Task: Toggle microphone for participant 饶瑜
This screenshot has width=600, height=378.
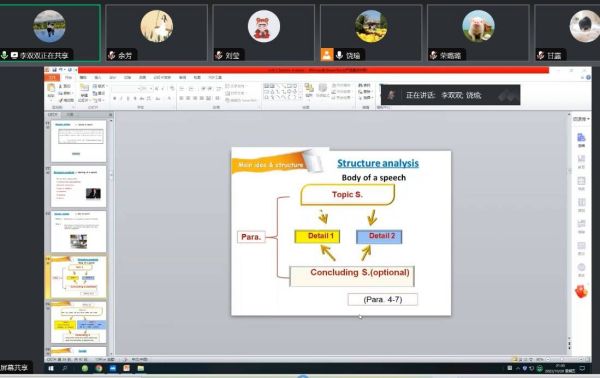Action: click(339, 55)
